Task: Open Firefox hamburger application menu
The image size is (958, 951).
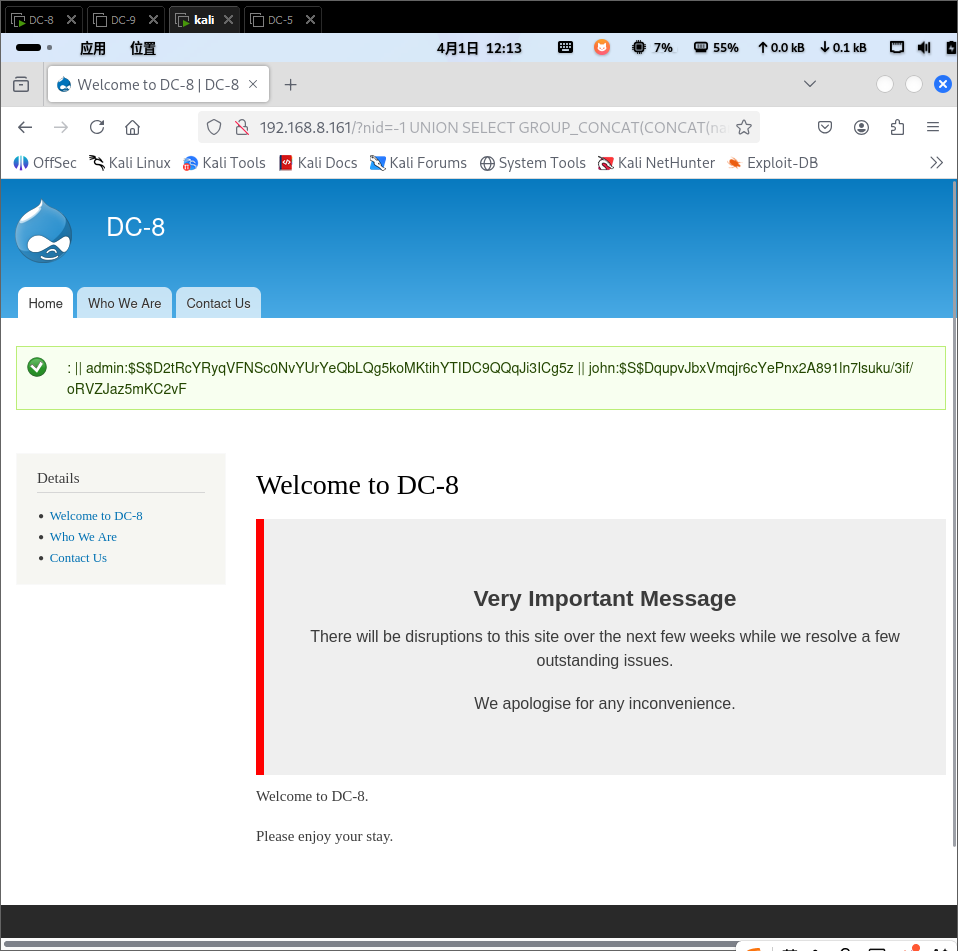Action: point(933,127)
